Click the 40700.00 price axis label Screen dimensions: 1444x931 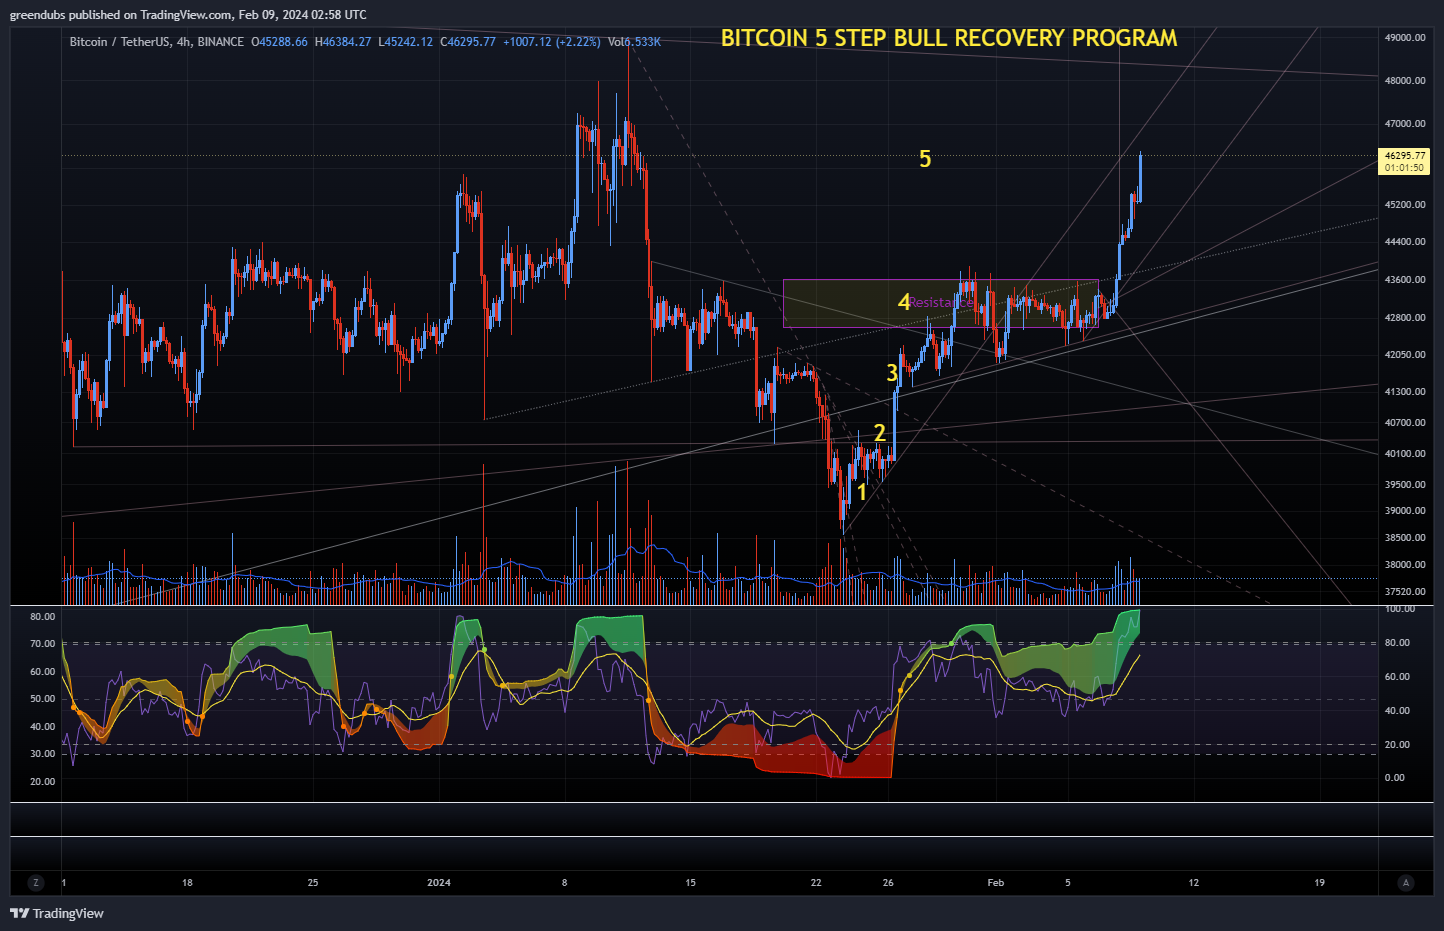coord(1405,422)
